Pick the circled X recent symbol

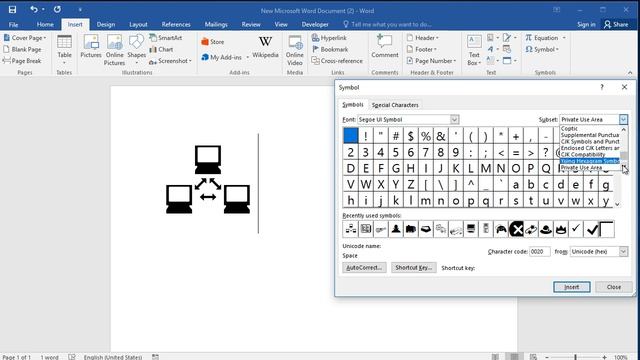click(x=516, y=229)
